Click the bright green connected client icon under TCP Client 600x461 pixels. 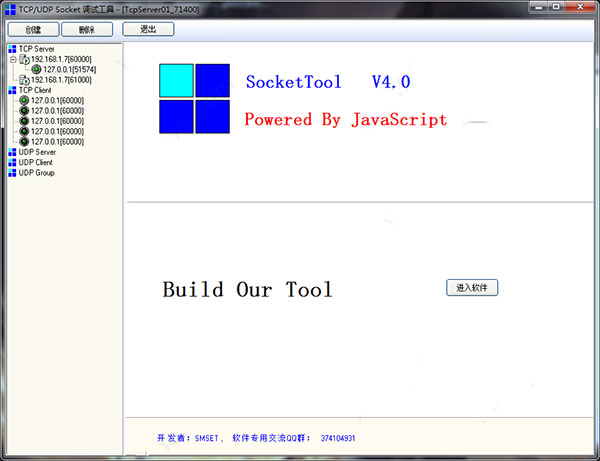click(24, 100)
